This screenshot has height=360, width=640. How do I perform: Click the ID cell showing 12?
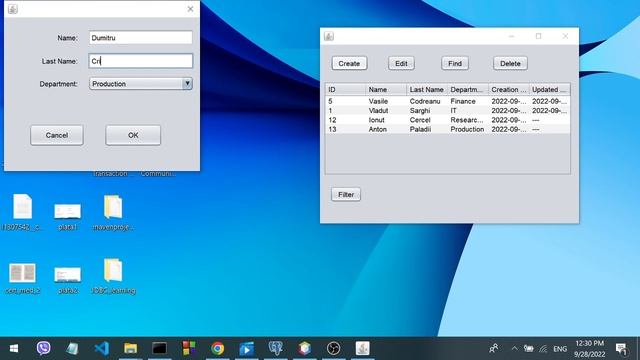[345, 120]
